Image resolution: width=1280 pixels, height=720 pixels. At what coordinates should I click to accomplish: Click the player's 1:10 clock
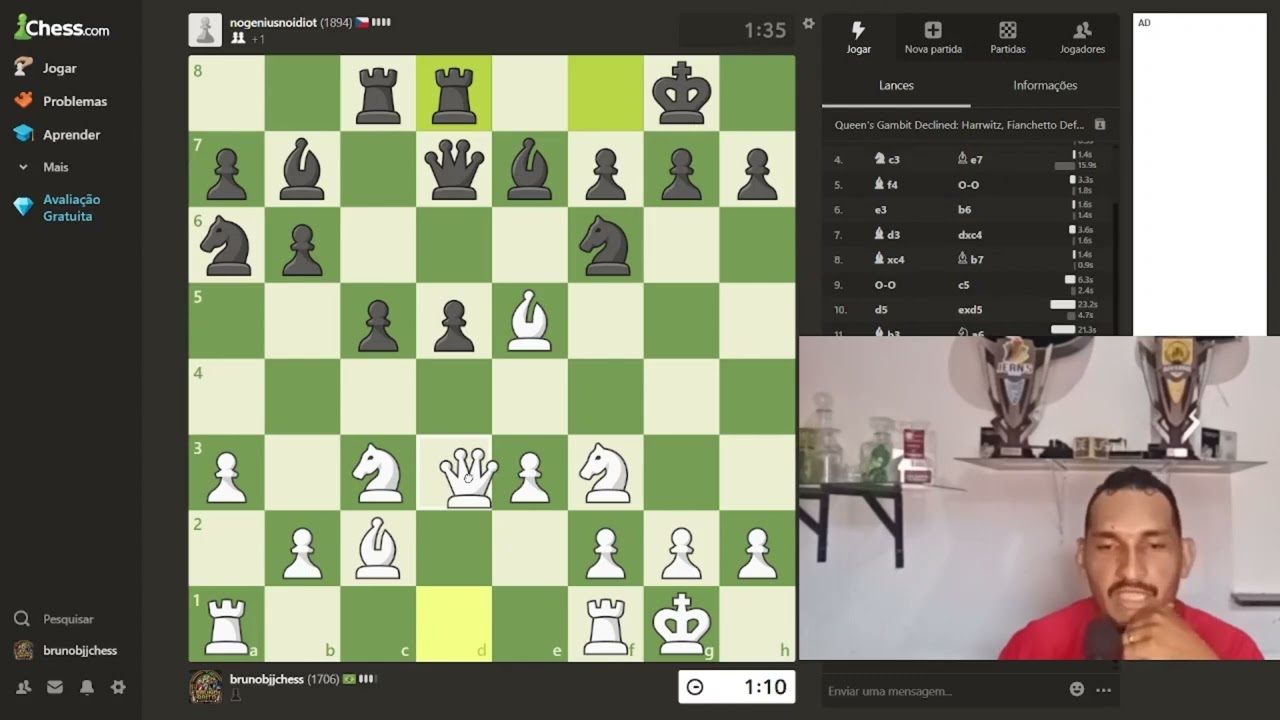pyautogui.click(x=737, y=687)
